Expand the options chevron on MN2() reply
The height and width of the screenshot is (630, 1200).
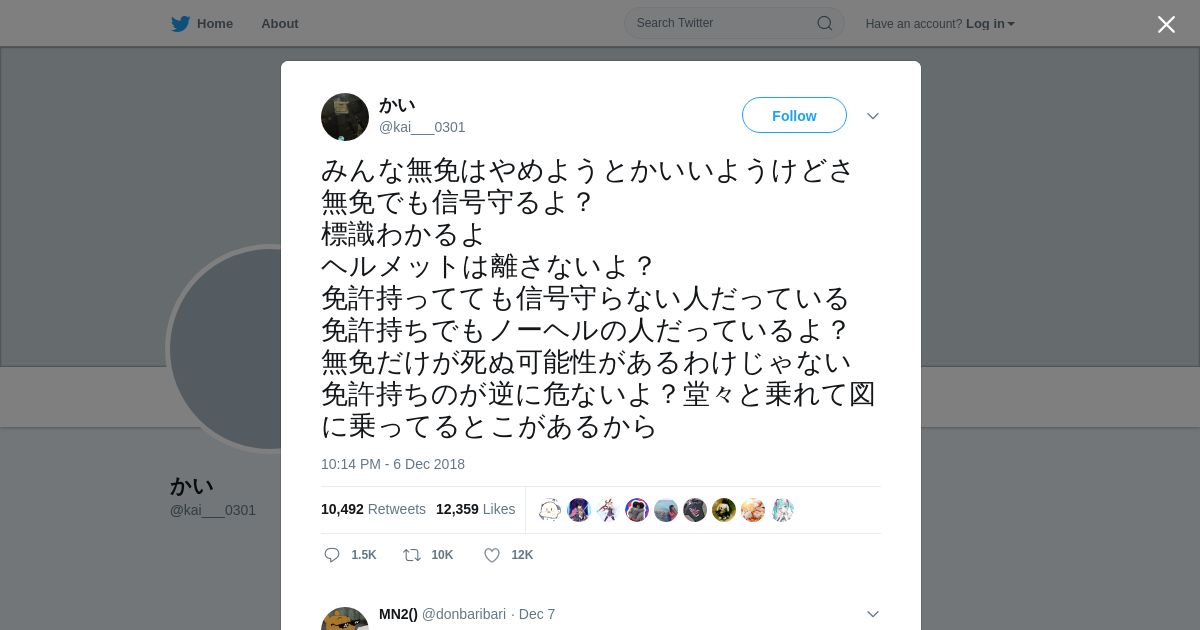point(873,614)
